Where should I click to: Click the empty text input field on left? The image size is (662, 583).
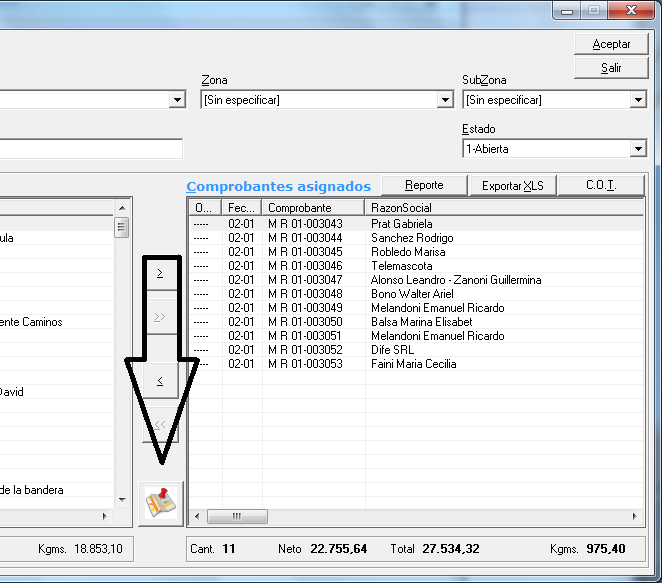click(90, 149)
